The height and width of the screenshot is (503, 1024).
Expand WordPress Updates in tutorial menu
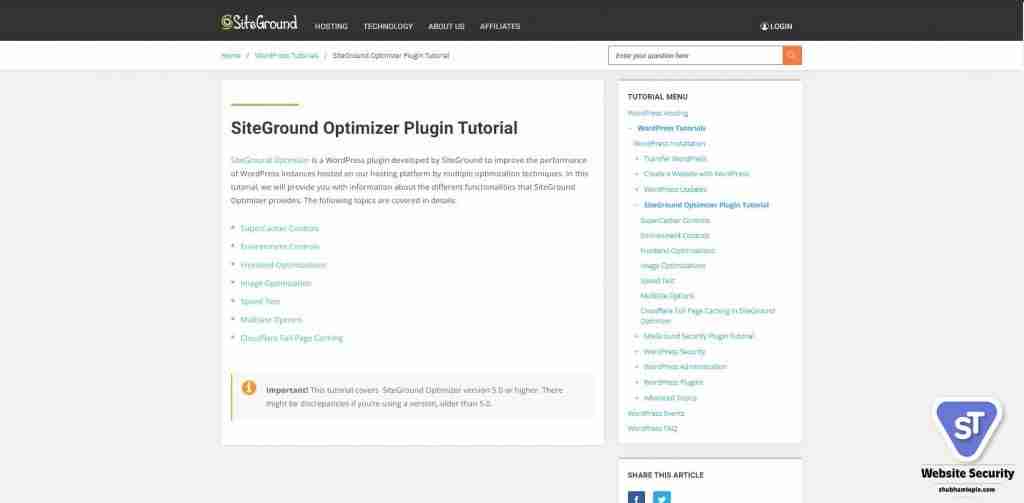(637, 189)
